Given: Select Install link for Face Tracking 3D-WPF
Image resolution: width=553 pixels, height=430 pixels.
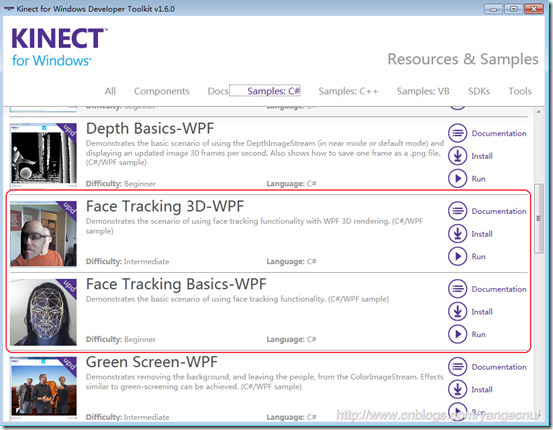Looking at the screenshot, I should coord(482,234).
